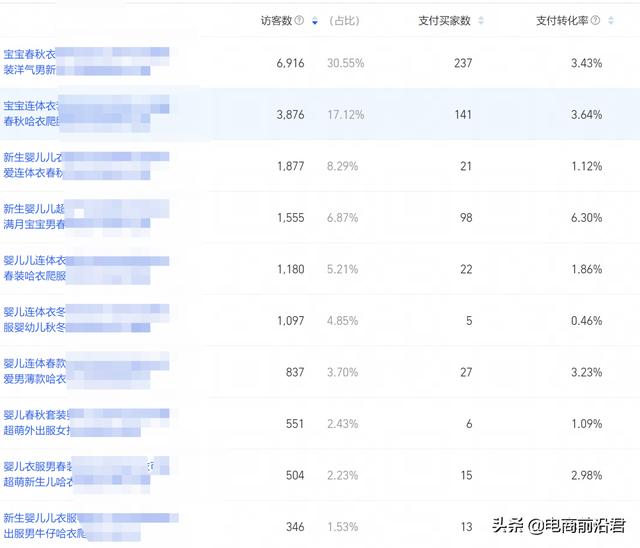
Task: Click the share value 4.85%
Action: [x=342, y=321]
